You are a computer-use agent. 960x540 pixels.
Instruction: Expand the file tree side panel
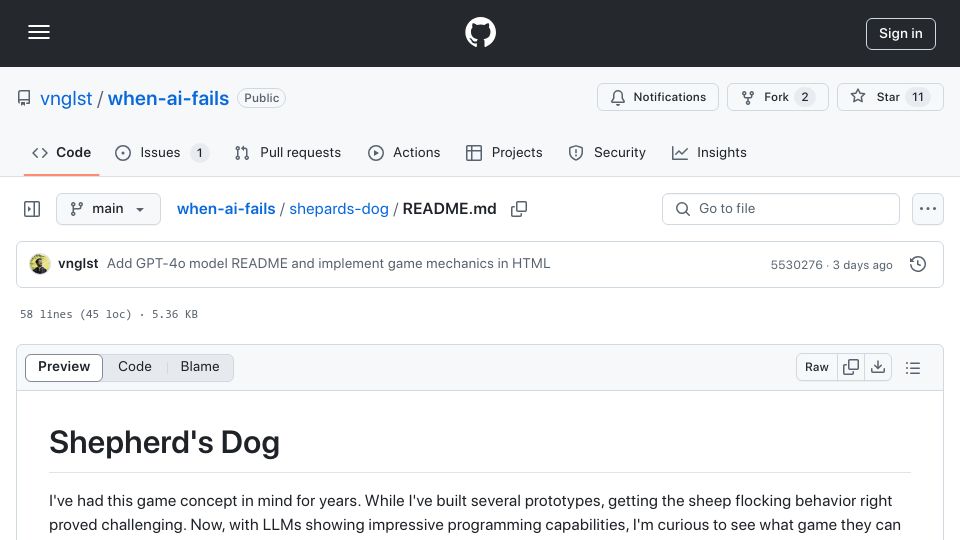tap(32, 209)
